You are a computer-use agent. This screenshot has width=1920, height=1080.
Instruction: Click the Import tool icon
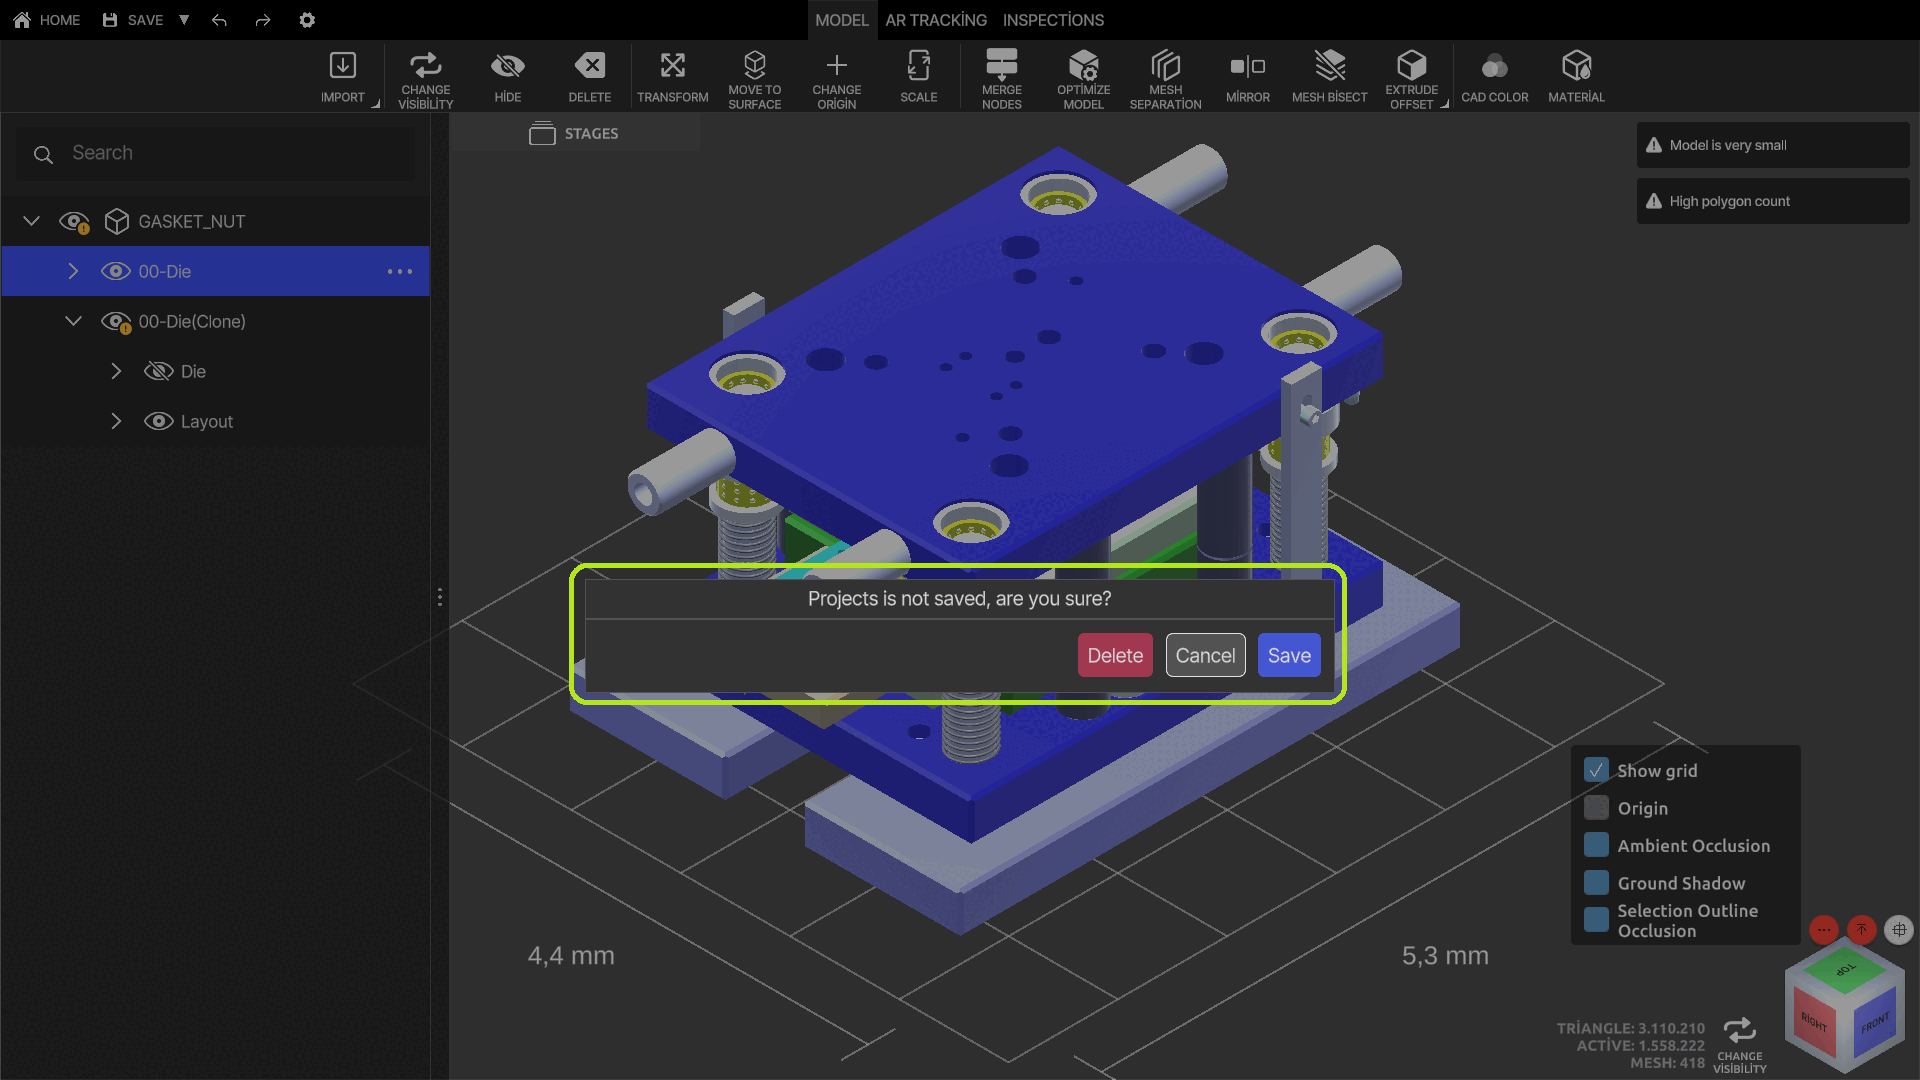coord(343,66)
